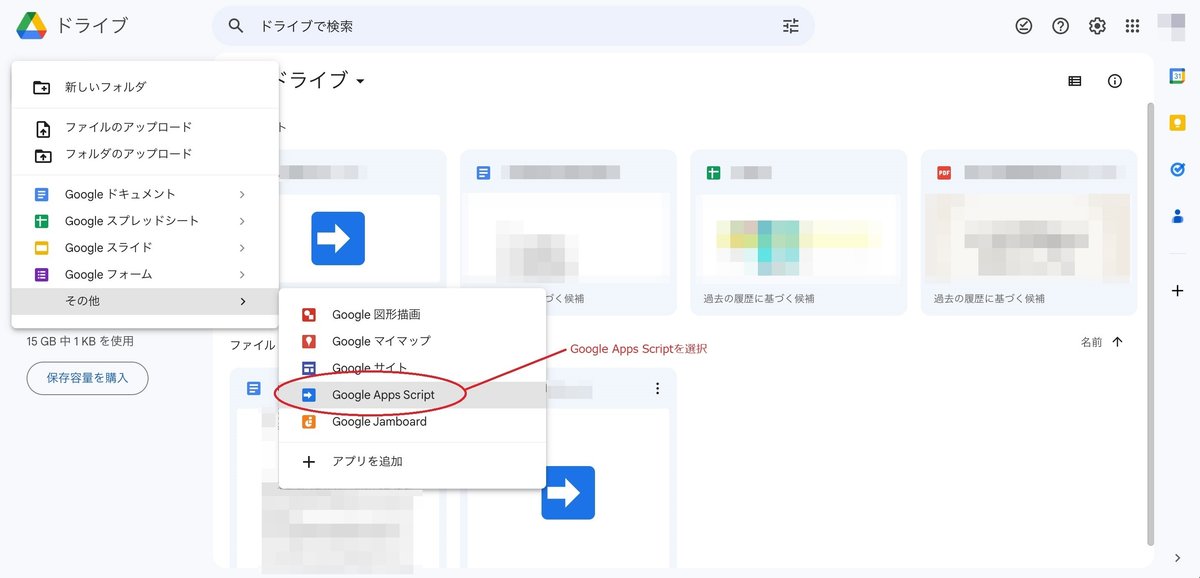Screen dimensions: 1200x578
Task: Focus the ドライブで検索 search field
Action: [513, 26]
